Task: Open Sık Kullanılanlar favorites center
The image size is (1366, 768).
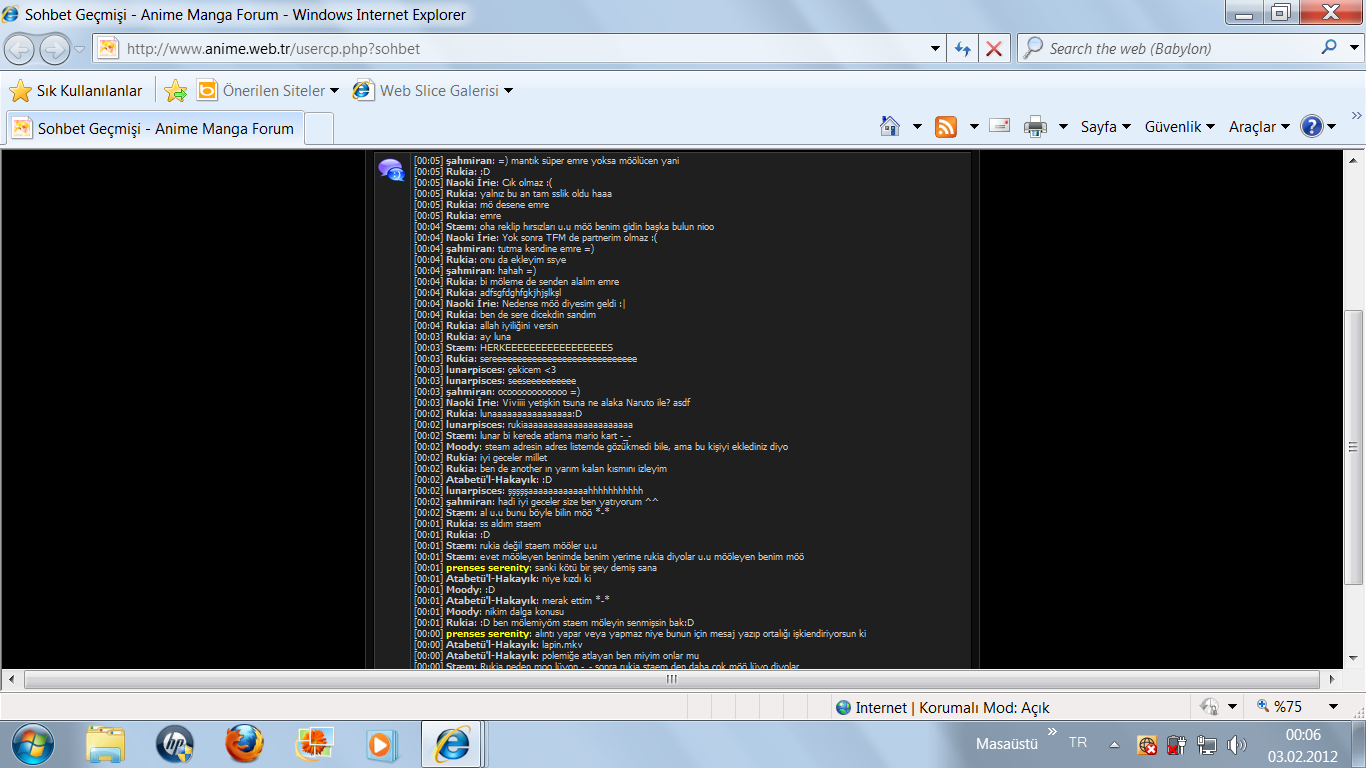Action: coord(76,91)
